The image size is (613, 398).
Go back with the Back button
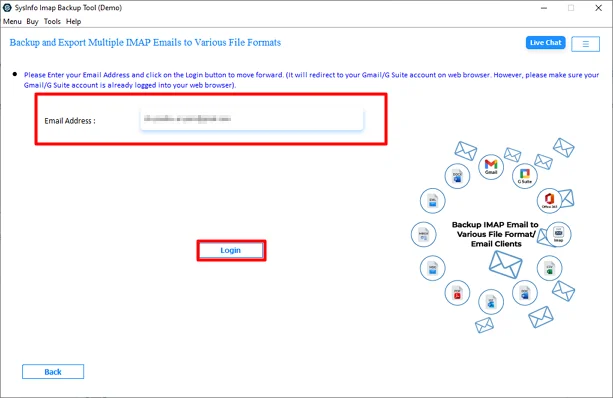click(x=53, y=372)
